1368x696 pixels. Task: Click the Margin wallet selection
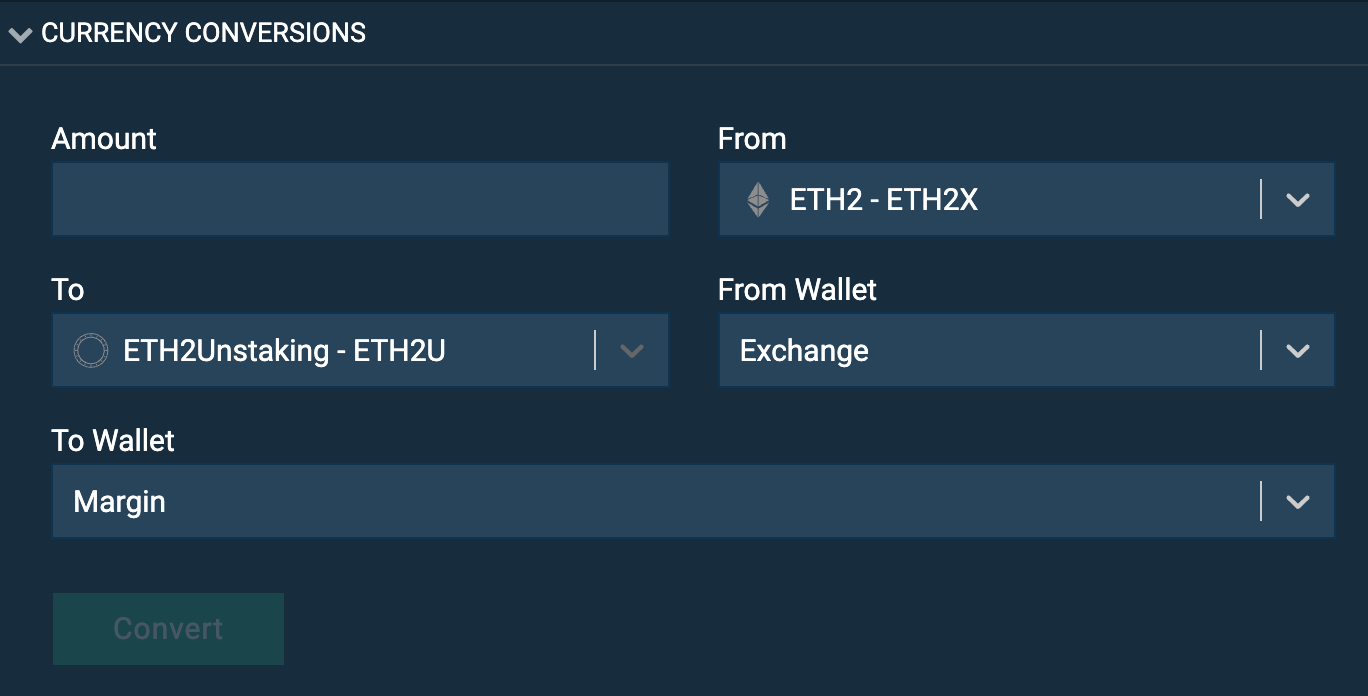click(119, 502)
